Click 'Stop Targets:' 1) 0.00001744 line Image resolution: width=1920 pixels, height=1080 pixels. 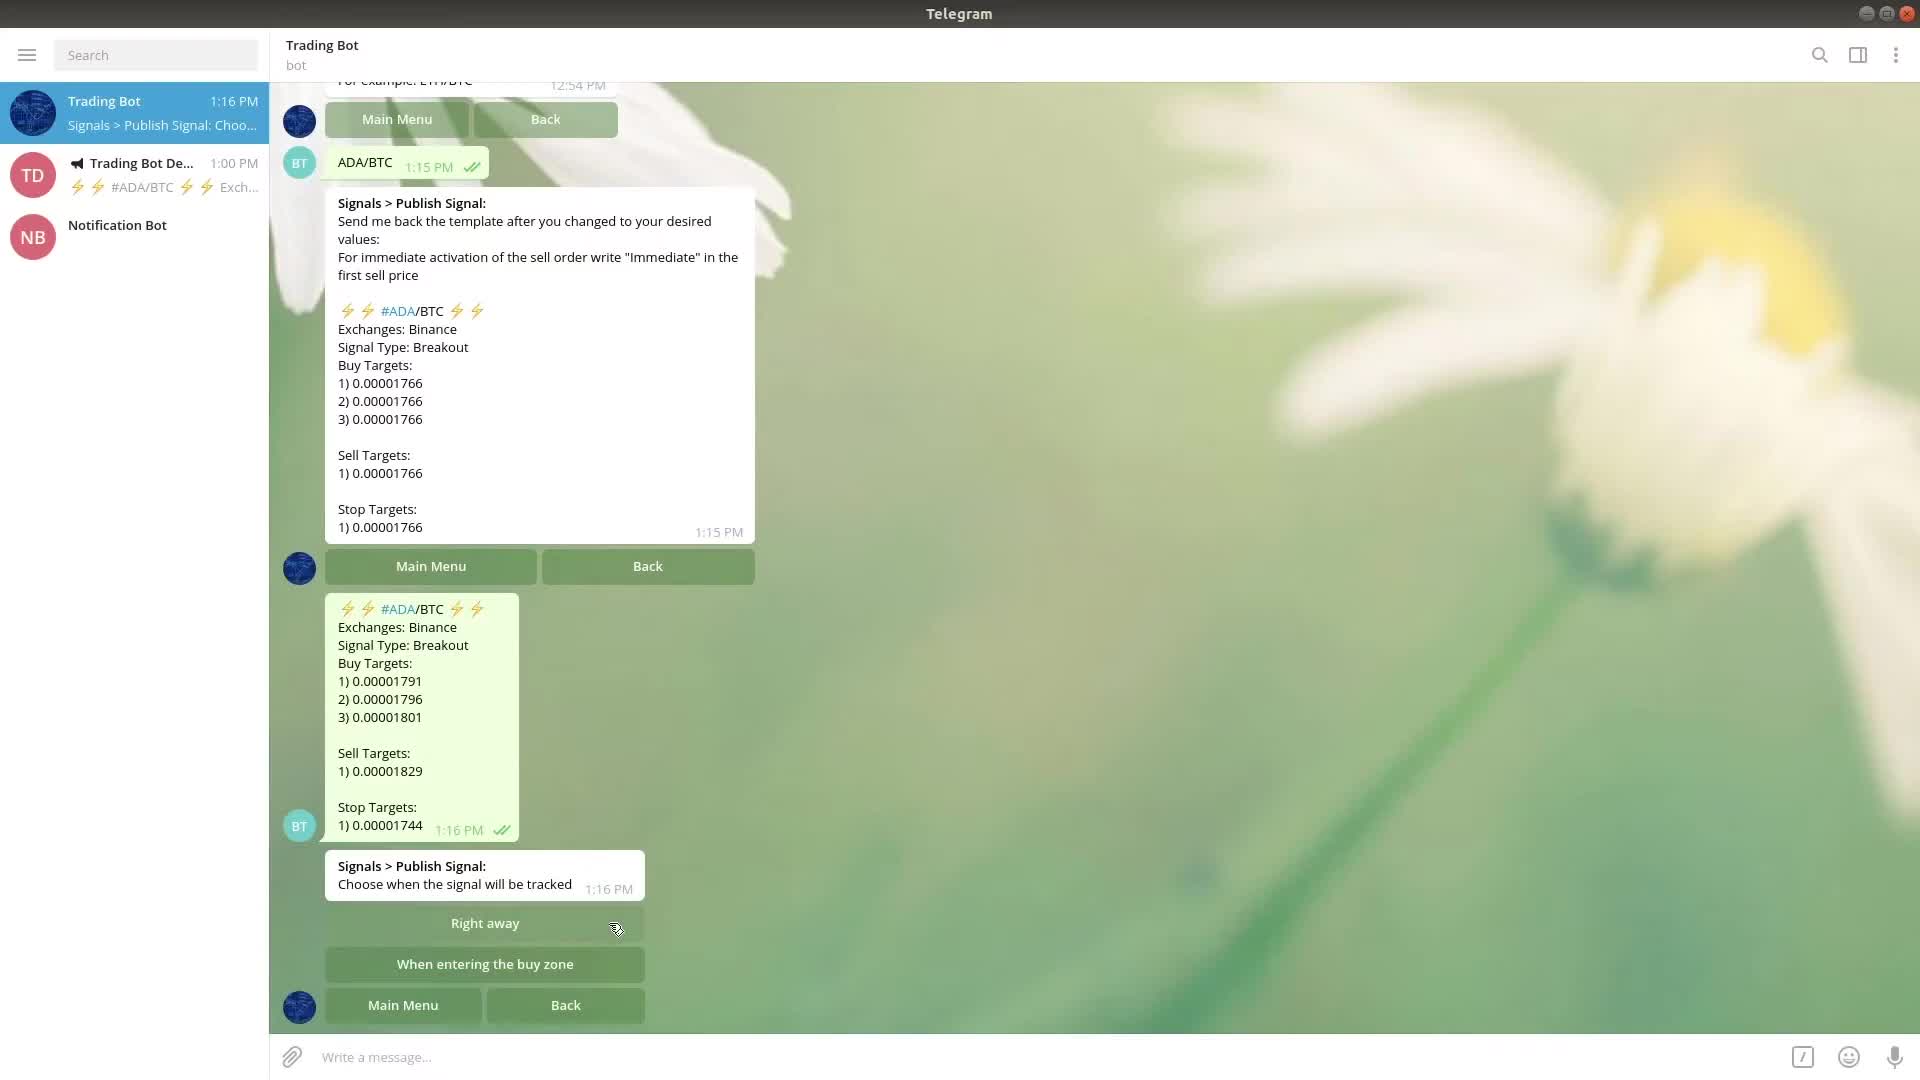(x=380, y=825)
